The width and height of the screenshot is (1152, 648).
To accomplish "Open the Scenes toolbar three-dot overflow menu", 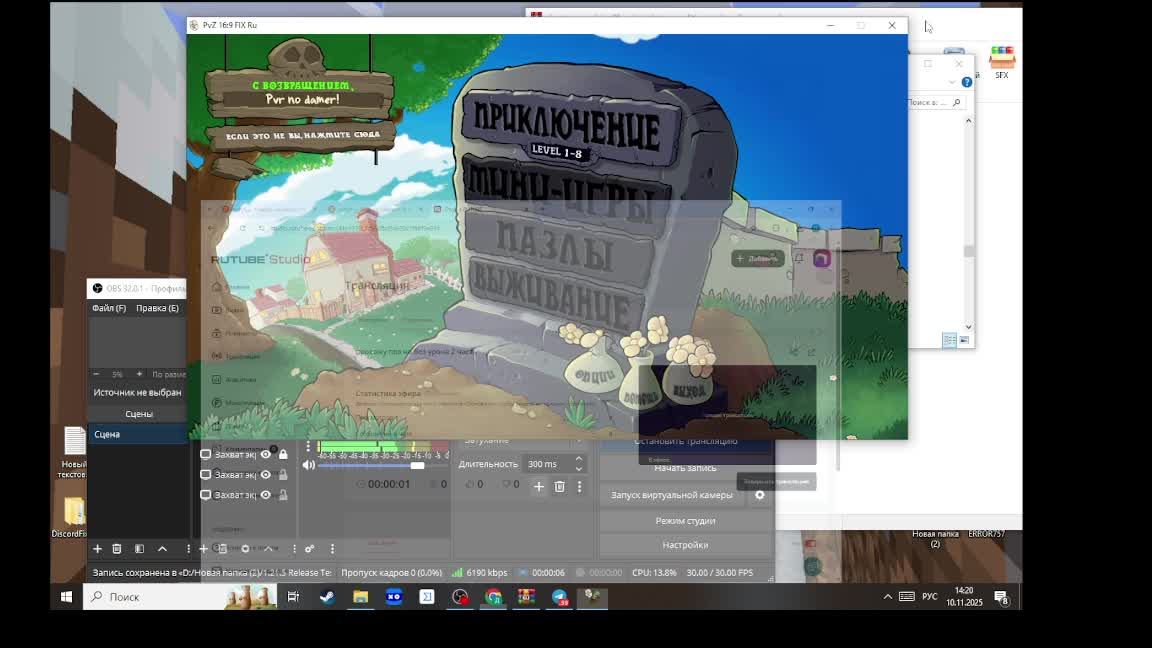I will 188,549.
